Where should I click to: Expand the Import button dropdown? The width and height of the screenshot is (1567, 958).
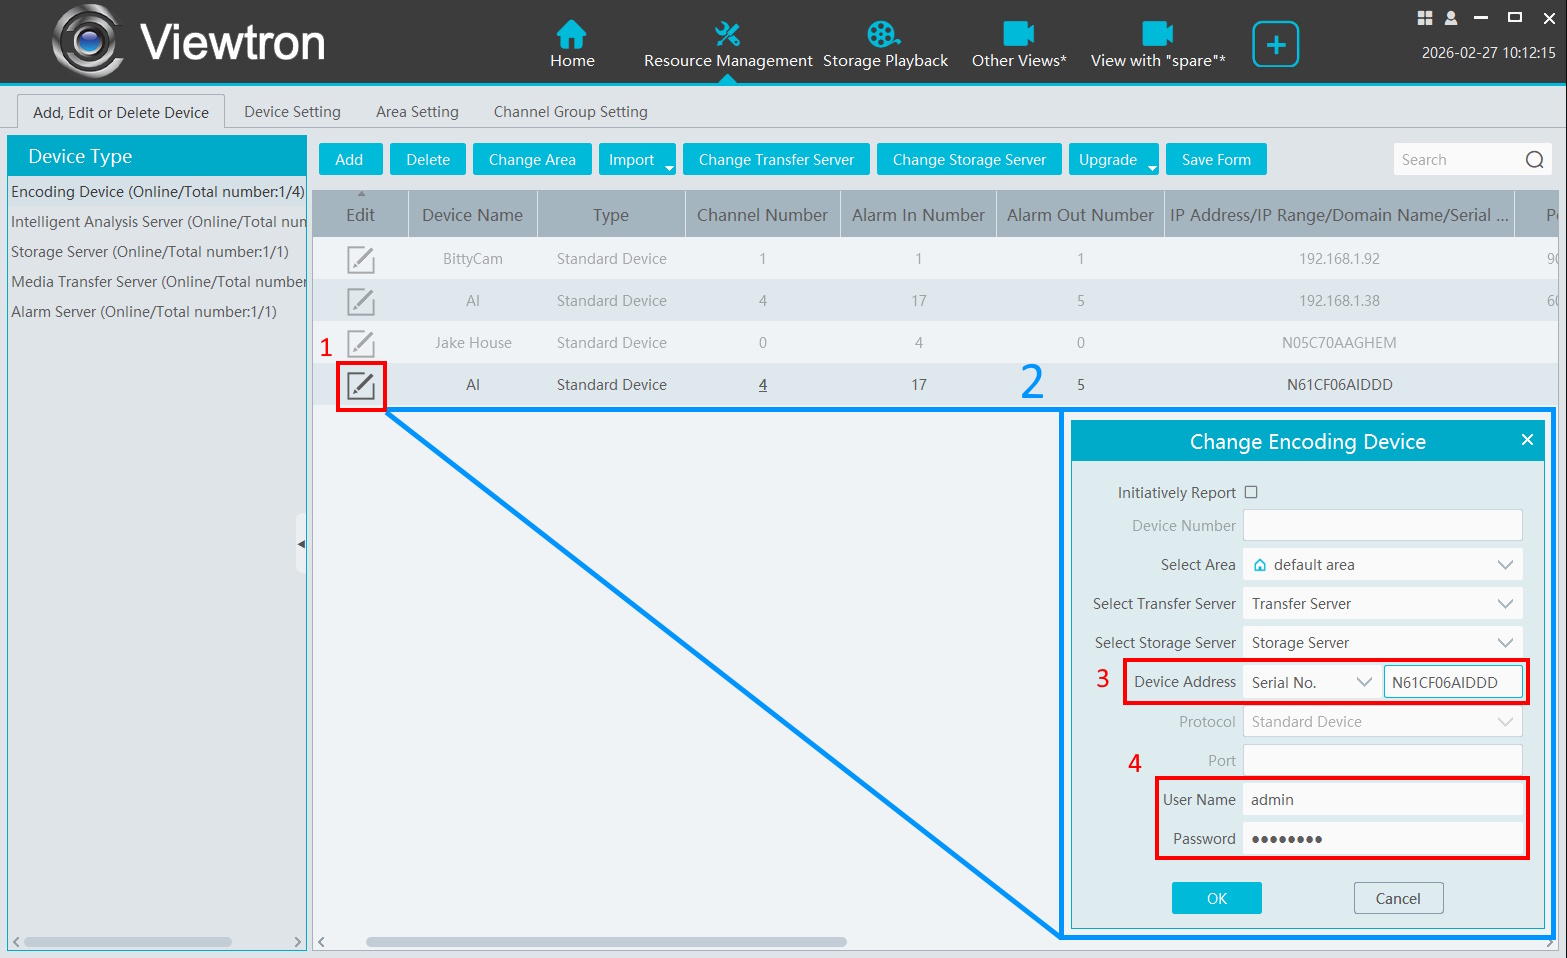(x=668, y=166)
